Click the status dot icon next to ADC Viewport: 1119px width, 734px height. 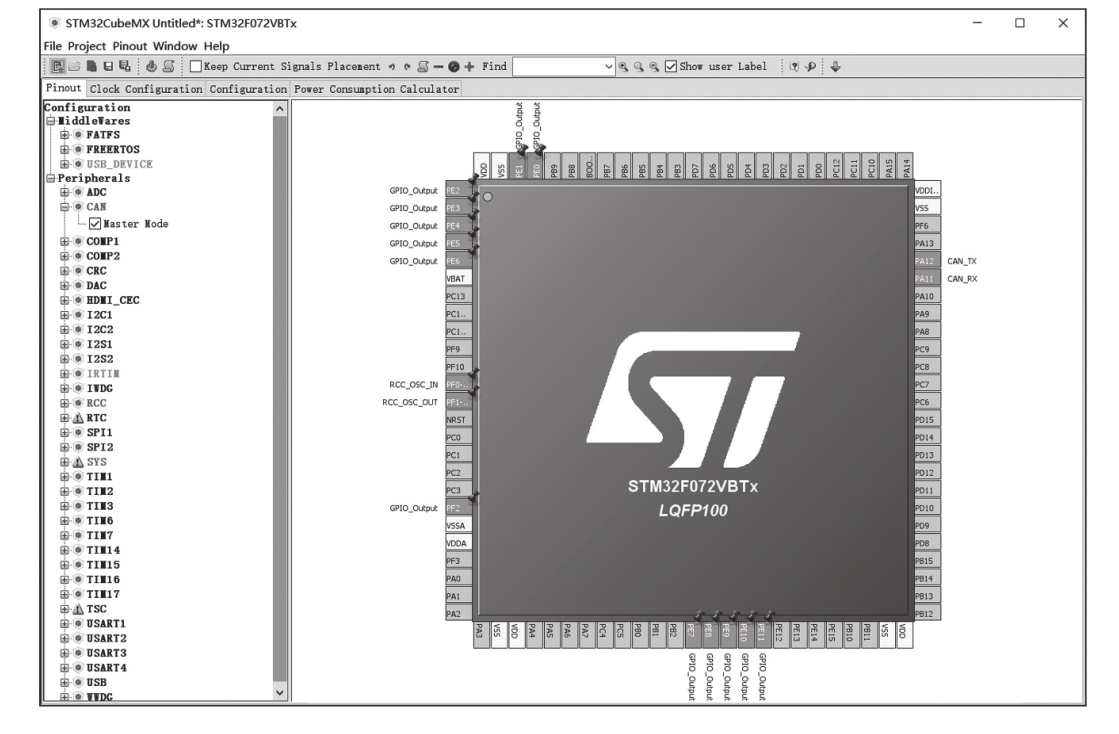coord(79,192)
